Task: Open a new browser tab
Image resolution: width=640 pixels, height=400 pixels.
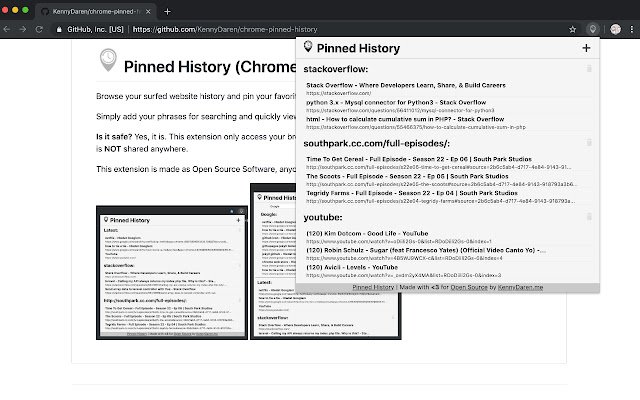Action: (167, 11)
